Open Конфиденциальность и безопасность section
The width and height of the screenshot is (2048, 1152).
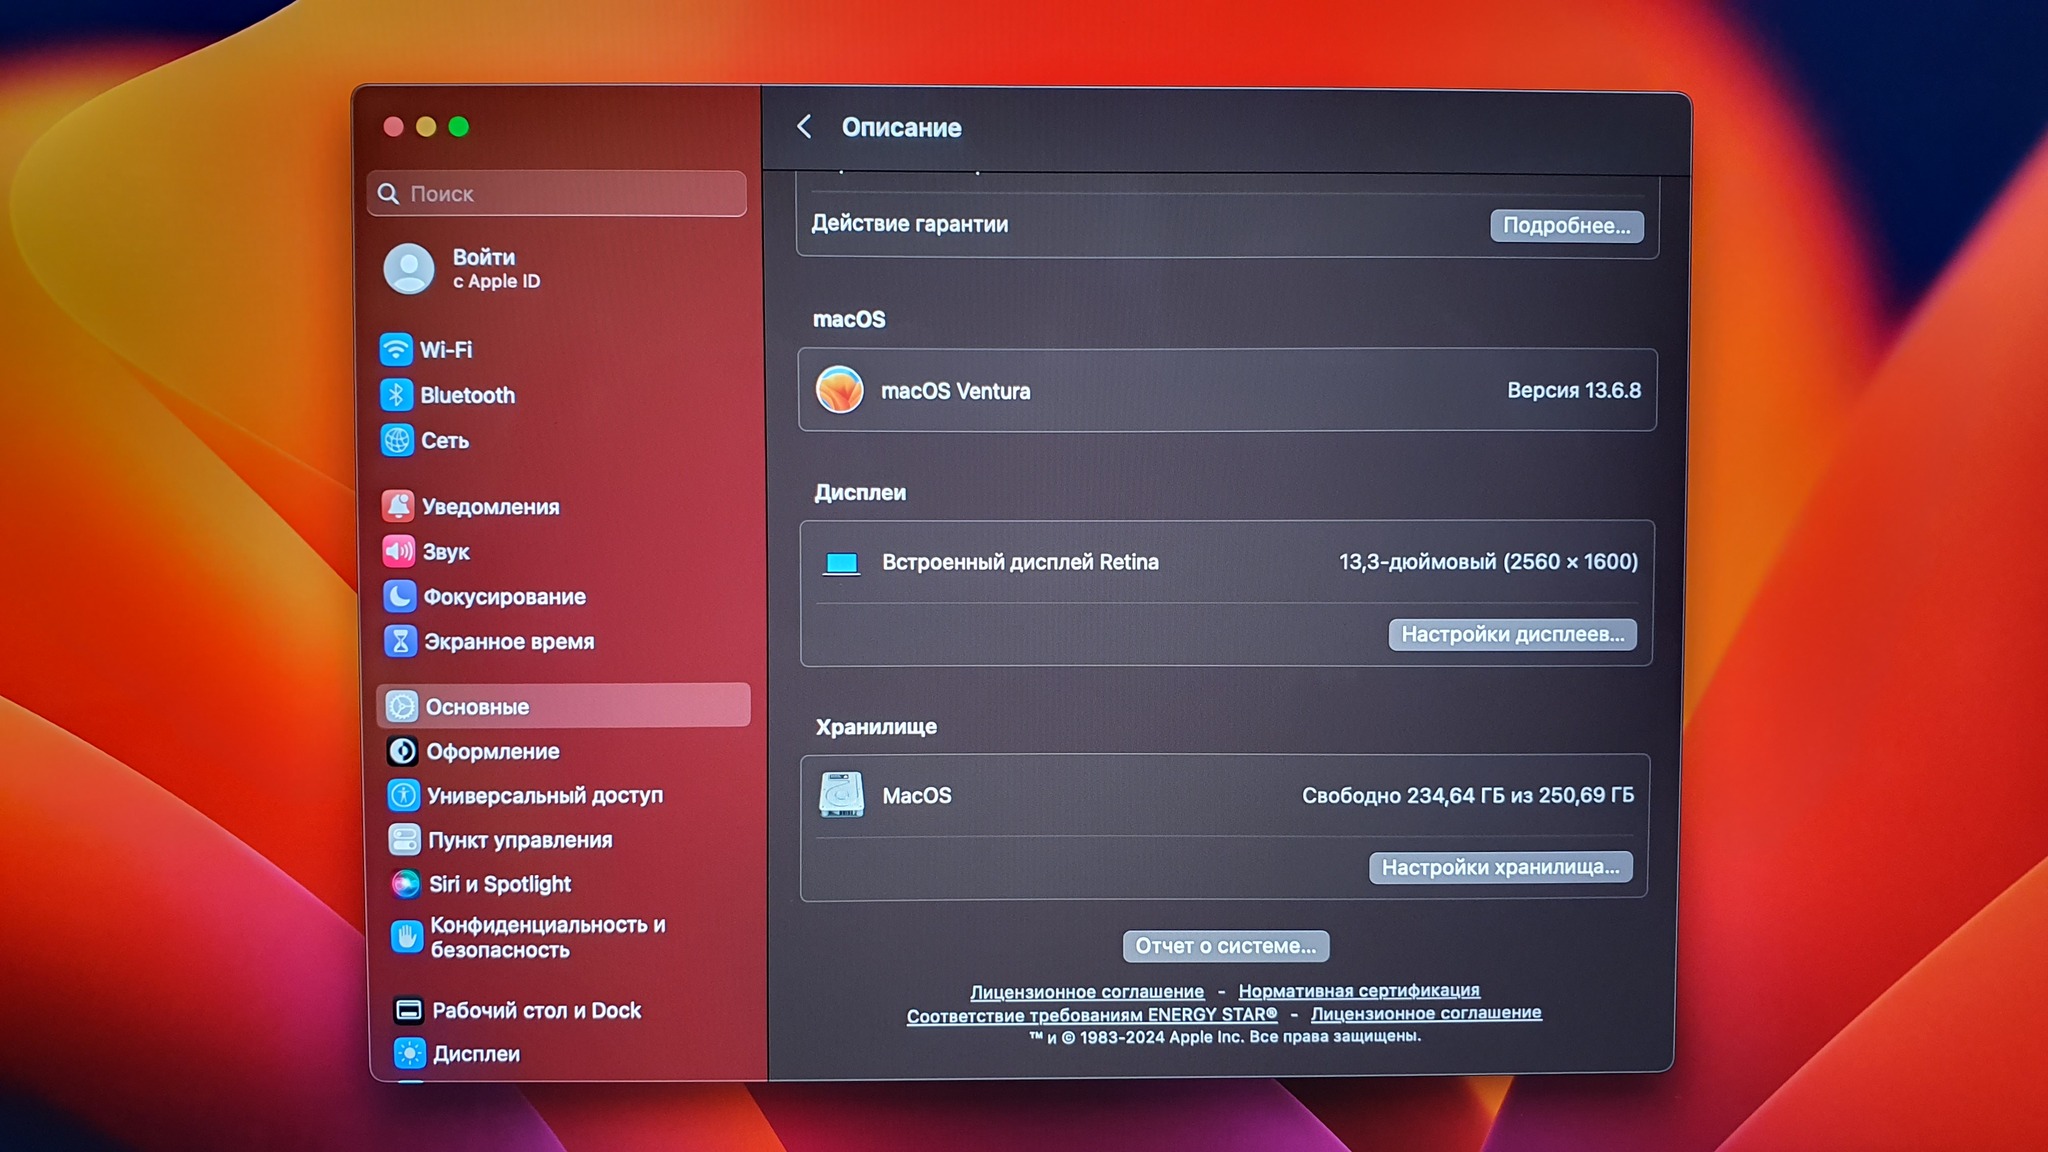pyautogui.click(x=546, y=937)
